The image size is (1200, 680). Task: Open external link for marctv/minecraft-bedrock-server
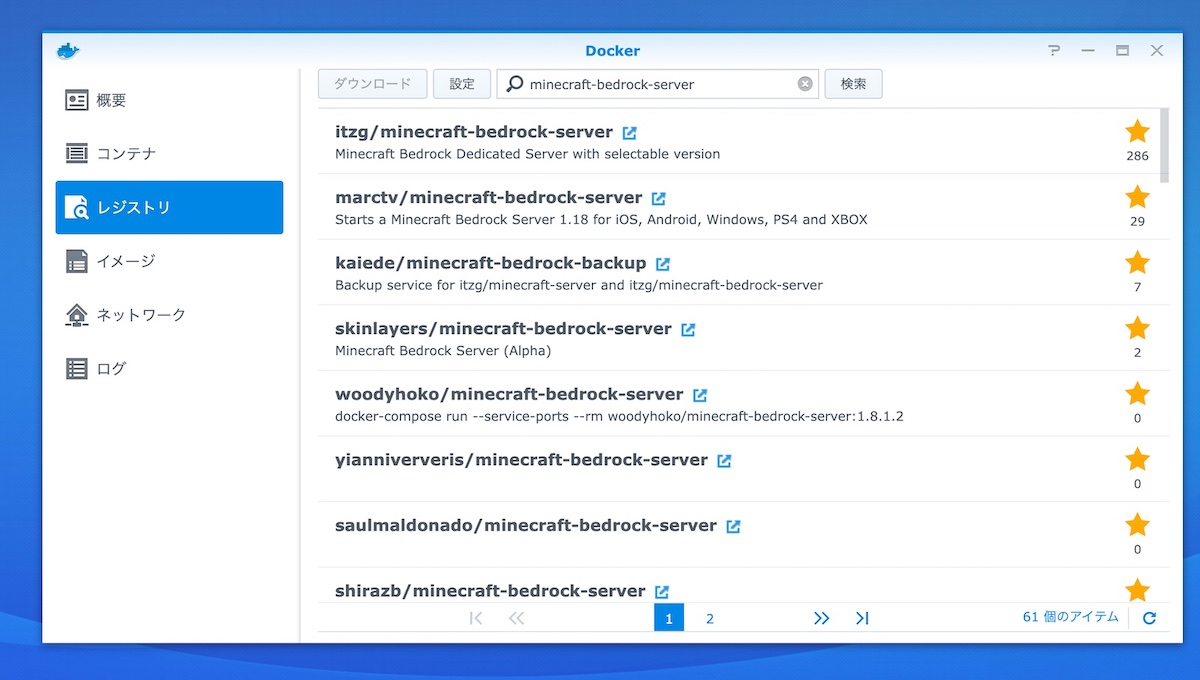pos(658,198)
